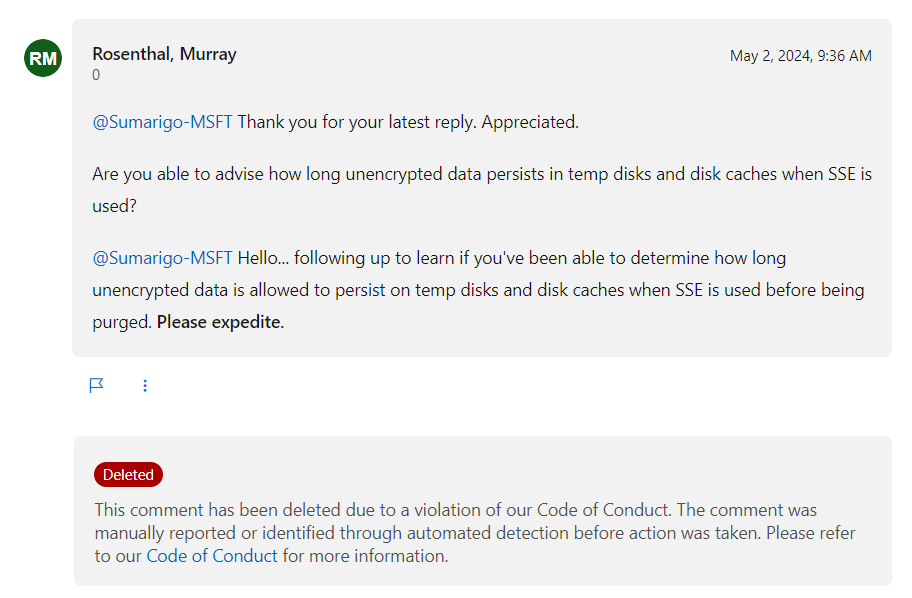Open the three-dot more options menu

click(145, 386)
